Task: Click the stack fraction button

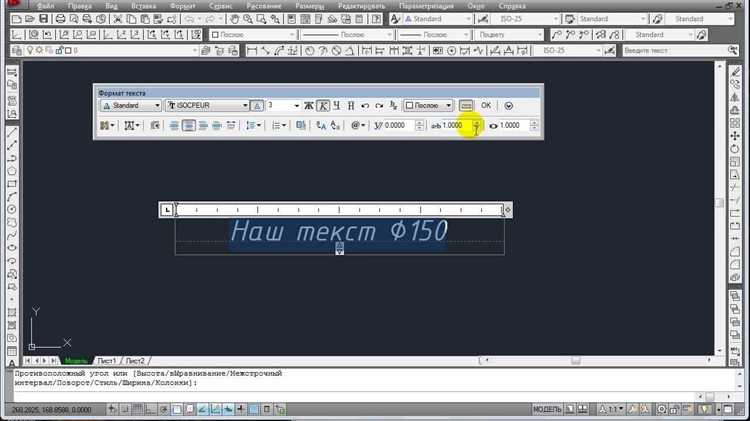Action: (x=393, y=106)
